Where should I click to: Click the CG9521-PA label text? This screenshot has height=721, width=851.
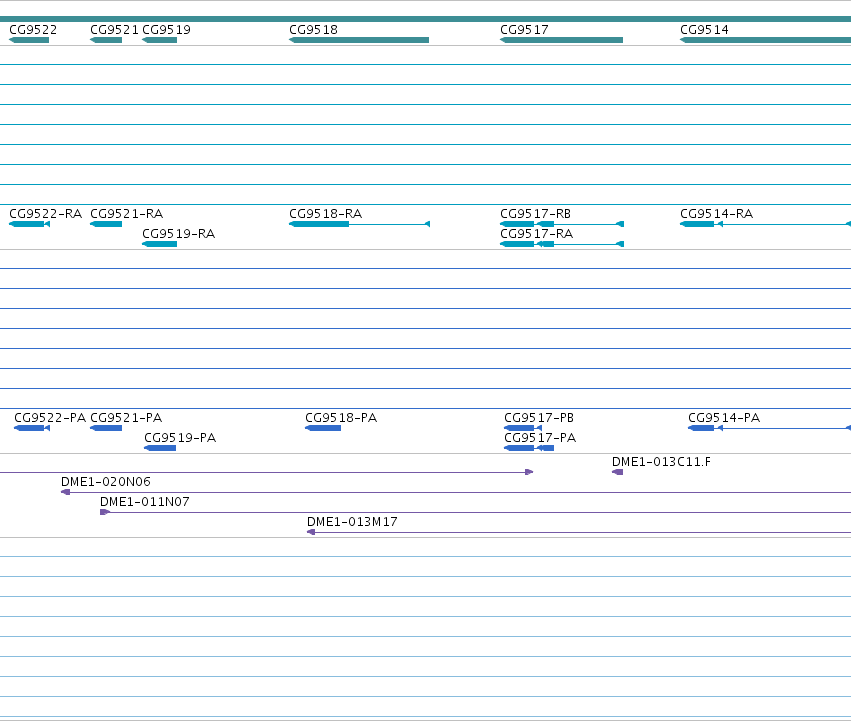coord(126,418)
